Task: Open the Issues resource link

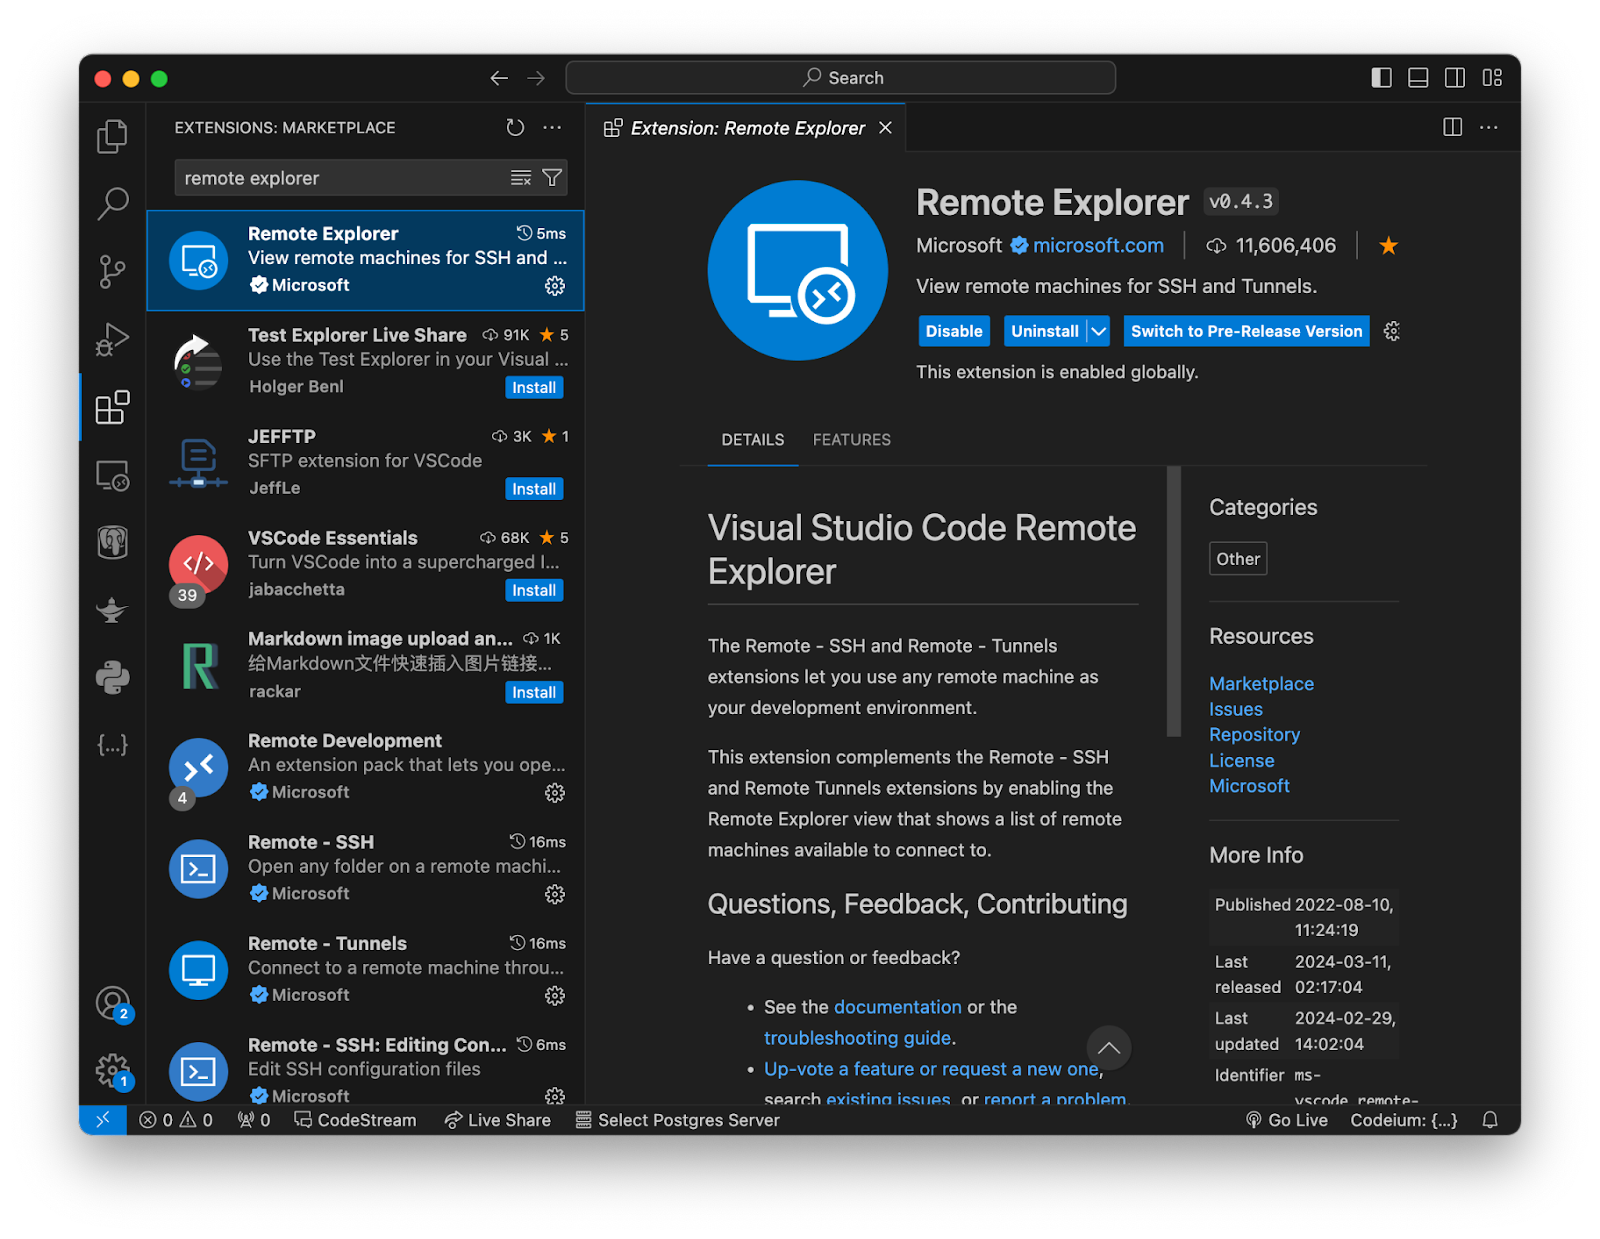Action: (1236, 709)
